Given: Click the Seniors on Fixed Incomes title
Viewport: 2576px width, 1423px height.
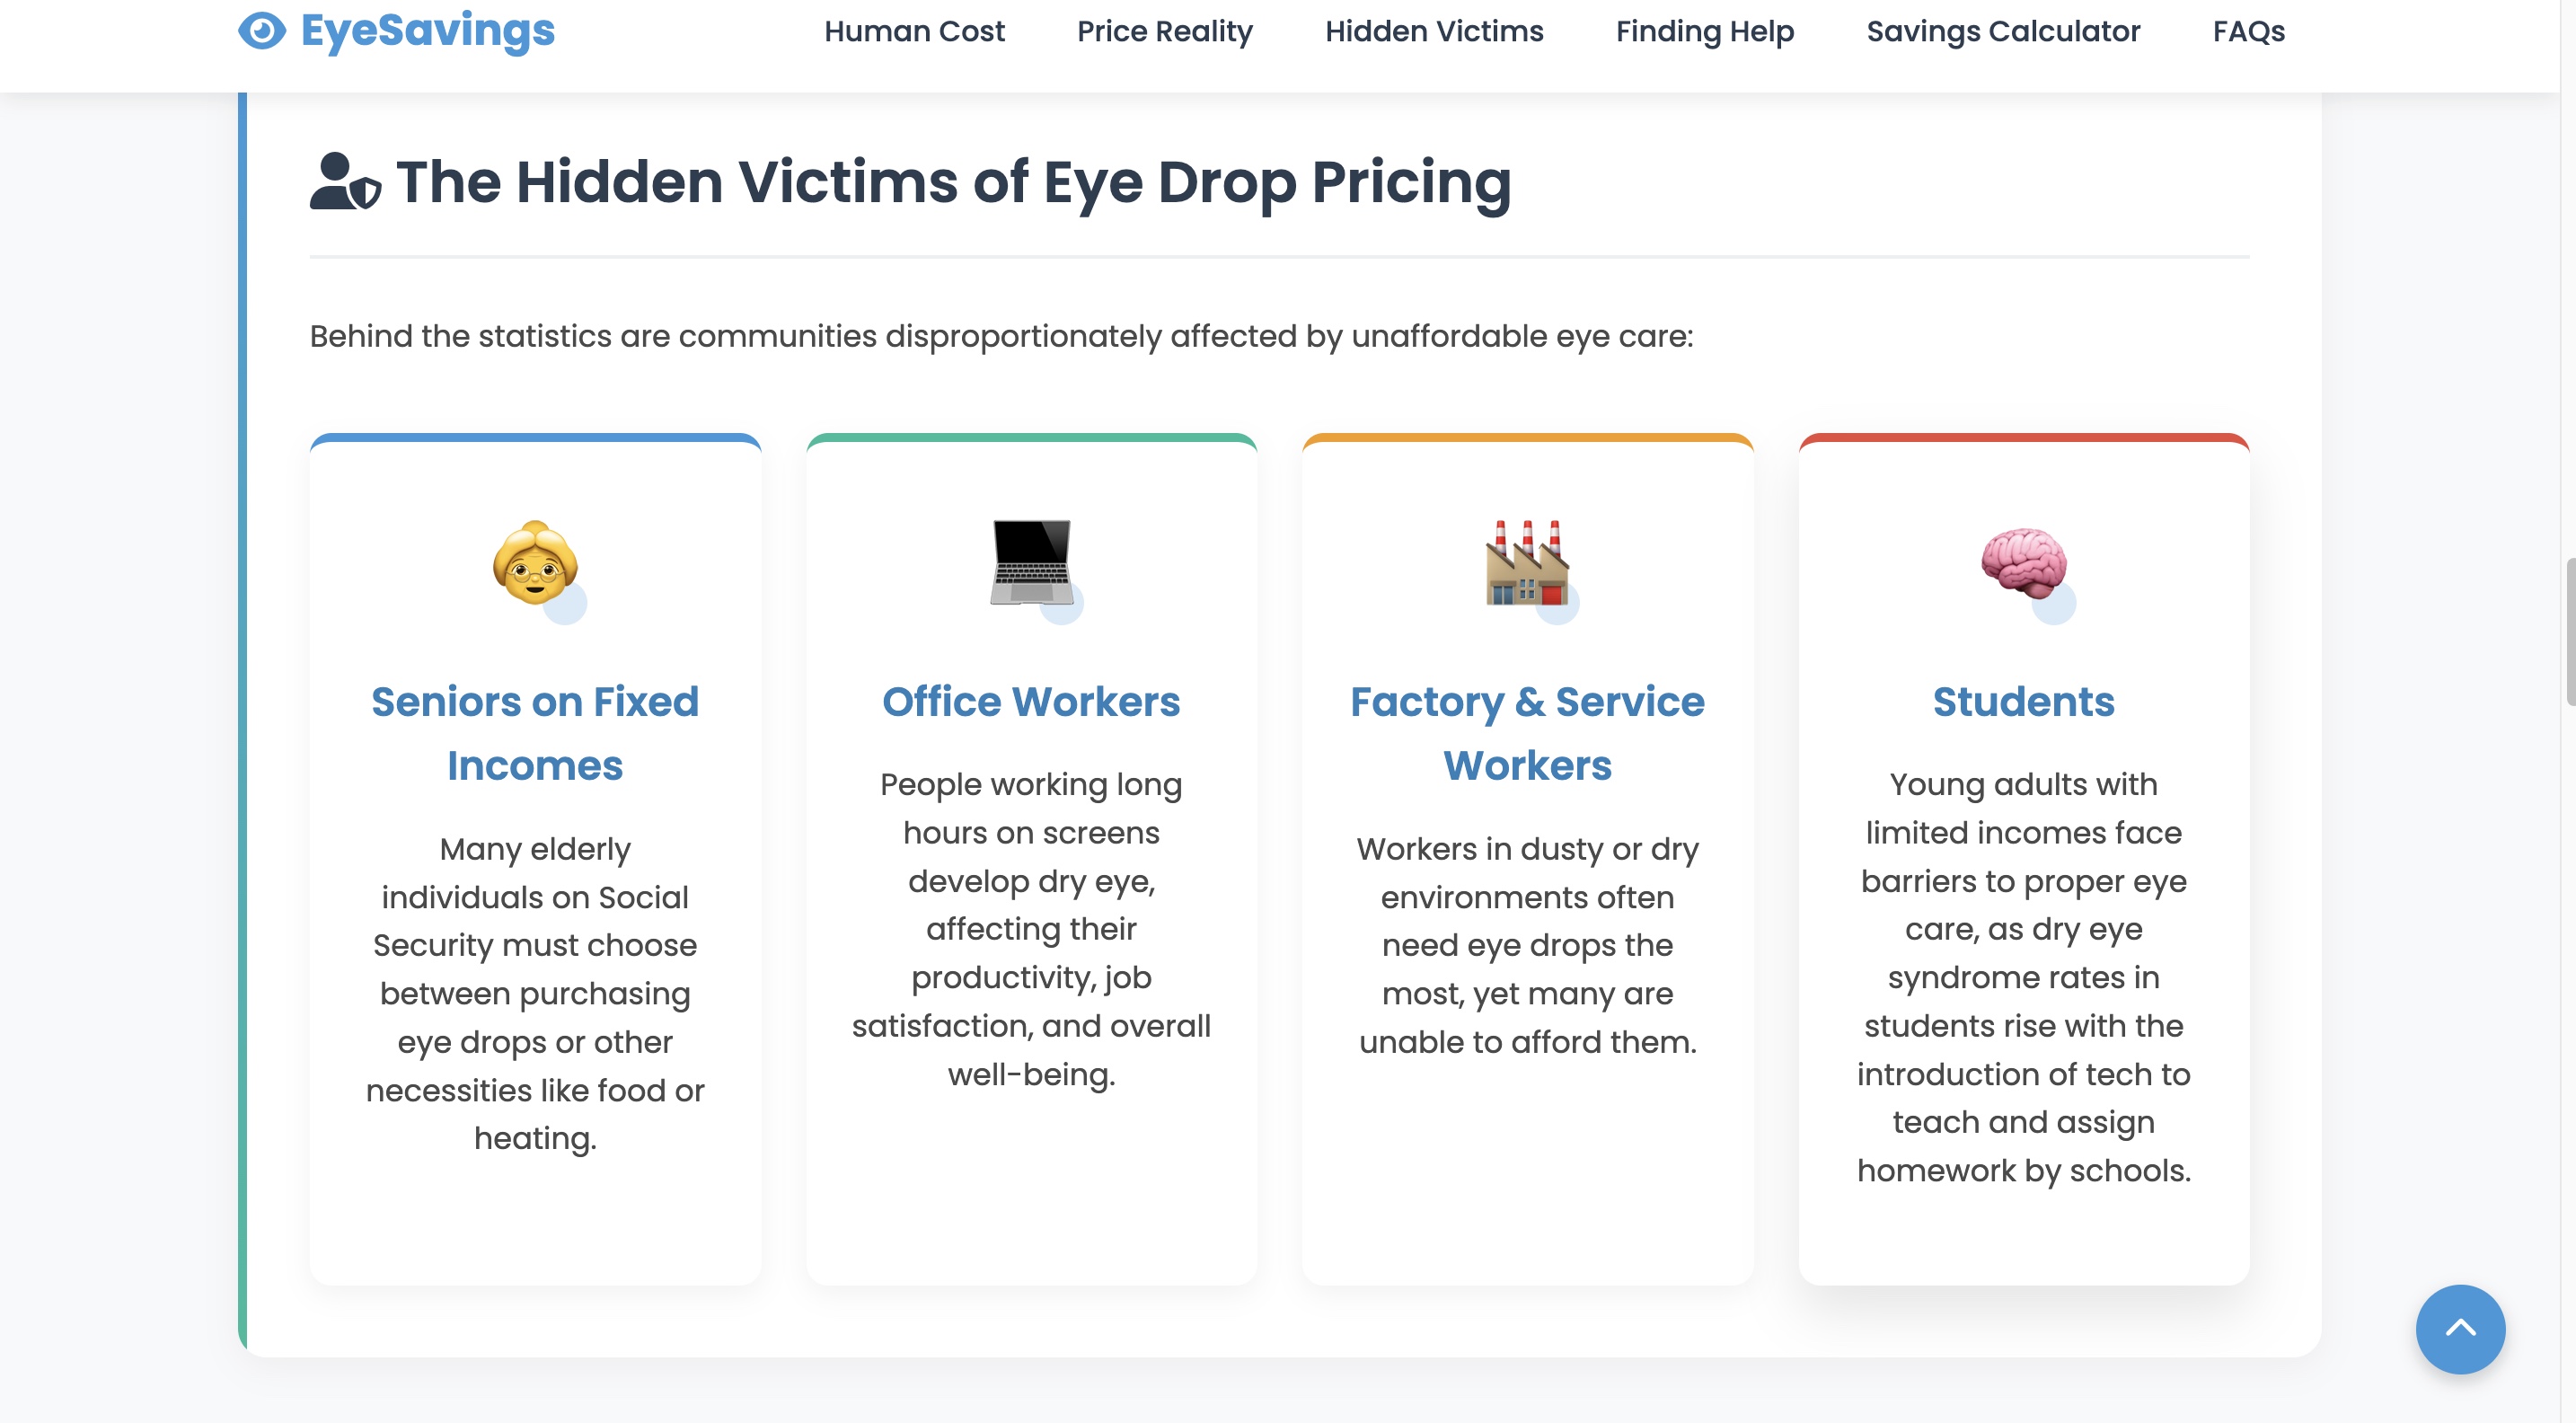Looking at the screenshot, I should 535,733.
